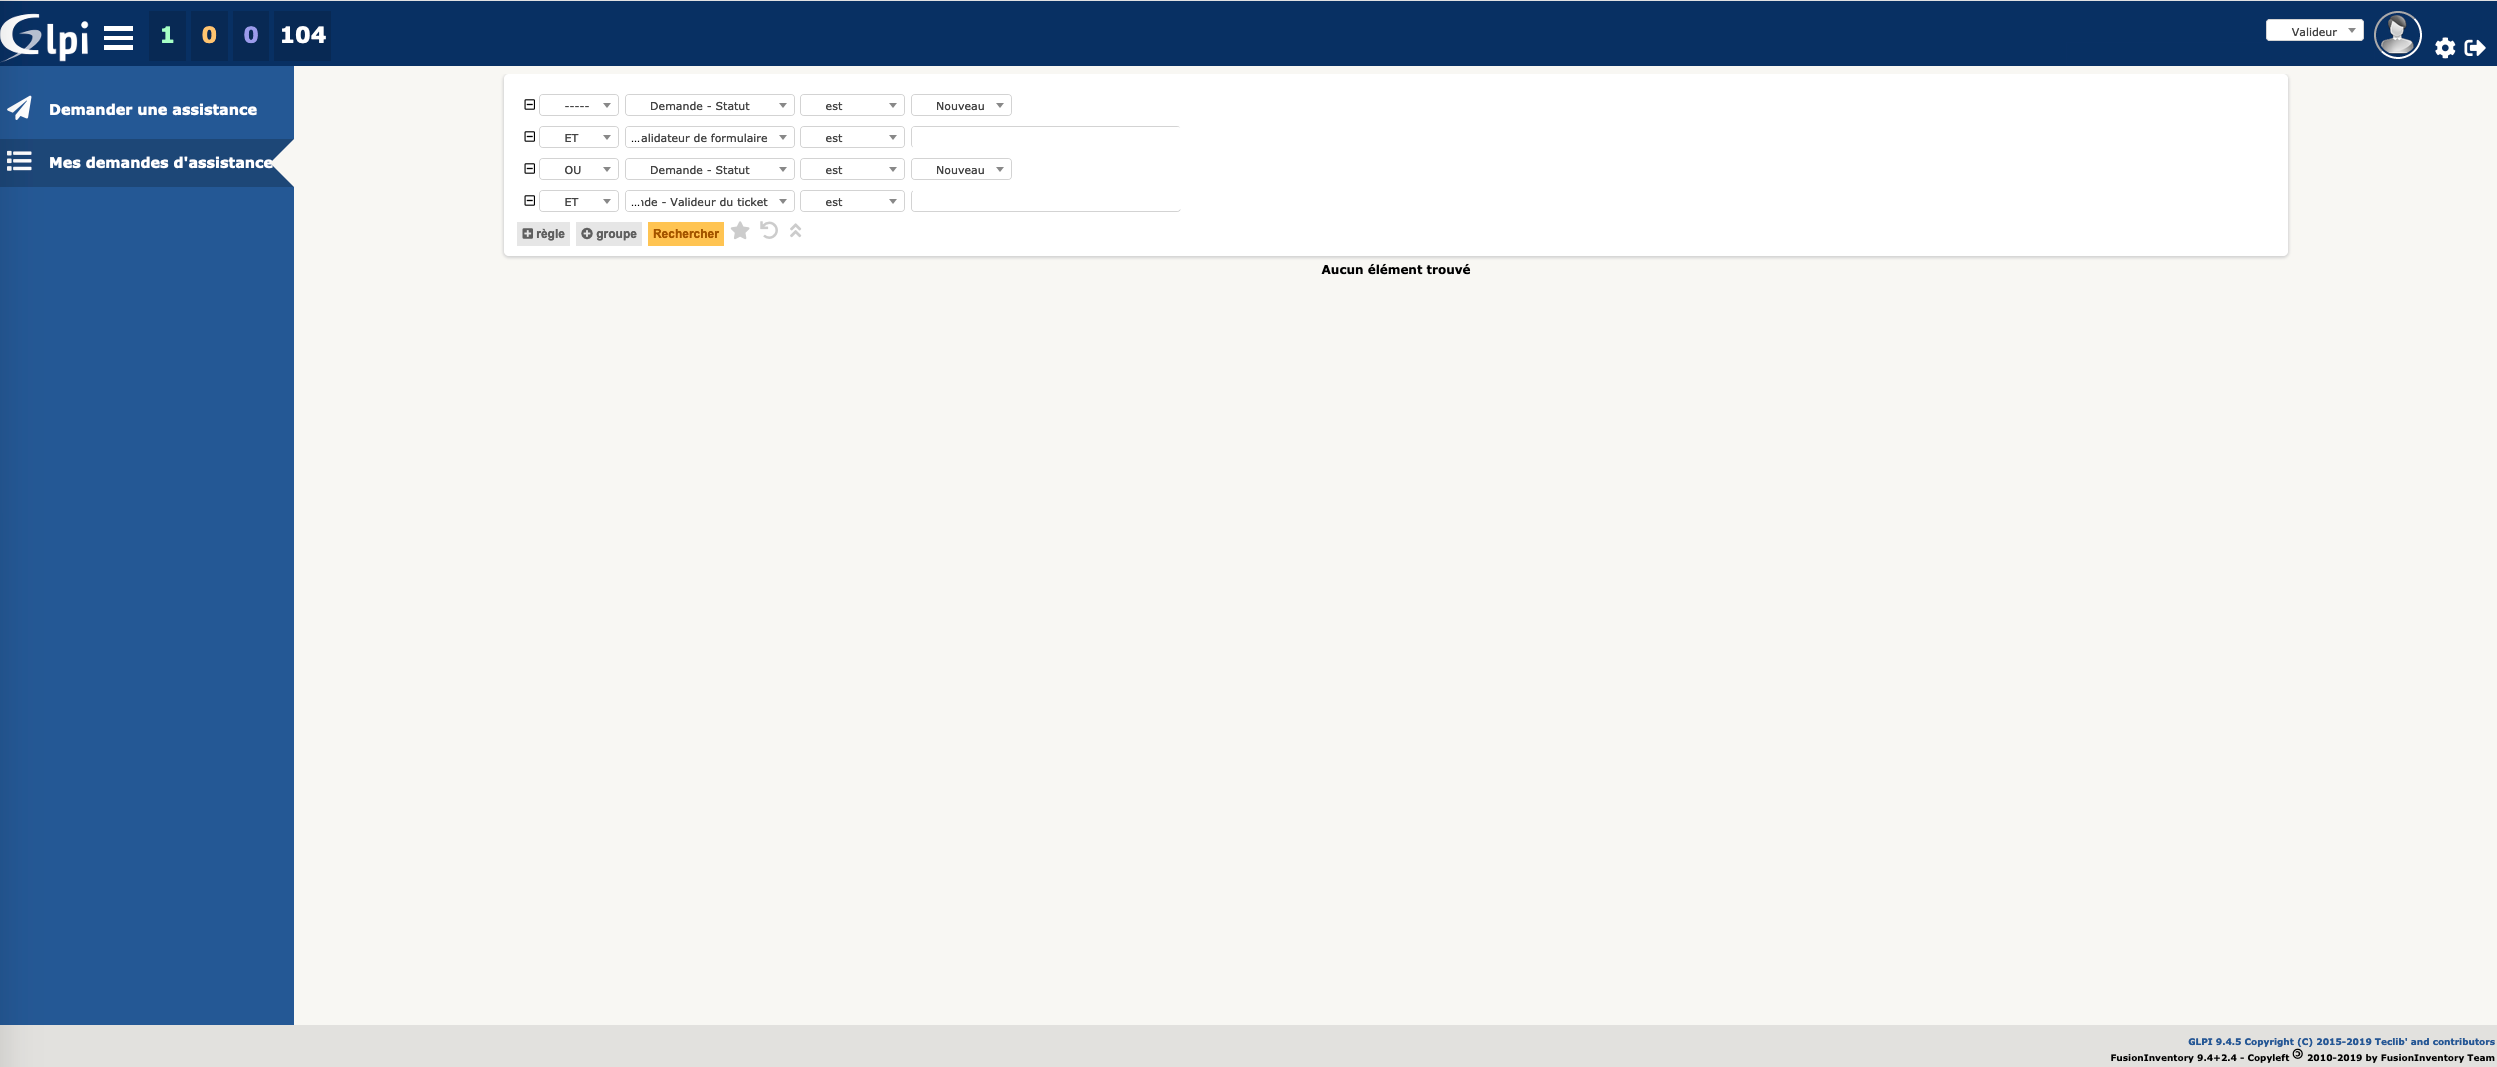The height and width of the screenshot is (1067, 2497).
Task: Save search as favorite with star icon
Action: [740, 232]
